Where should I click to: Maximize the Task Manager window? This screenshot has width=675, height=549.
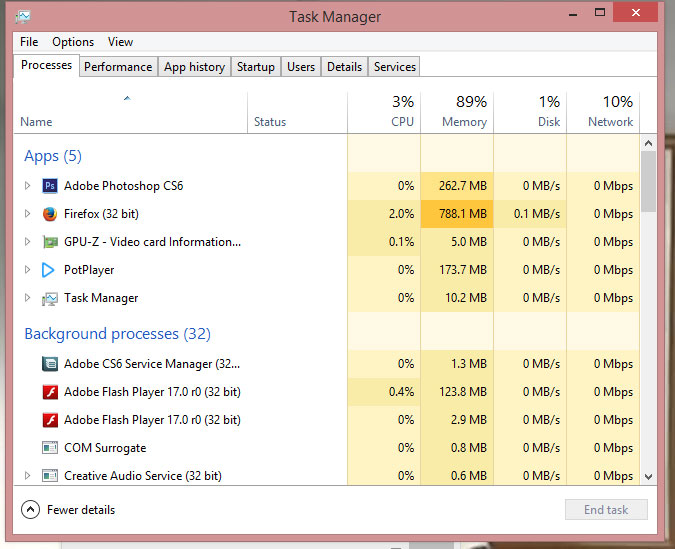[600, 13]
